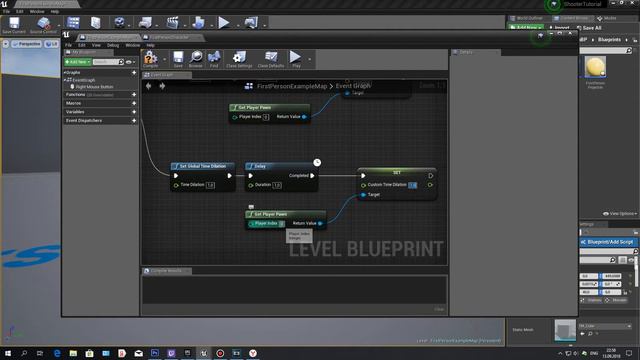Open Class Settings in blueprint toolbar
640x360 pixels.
click(239, 59)
